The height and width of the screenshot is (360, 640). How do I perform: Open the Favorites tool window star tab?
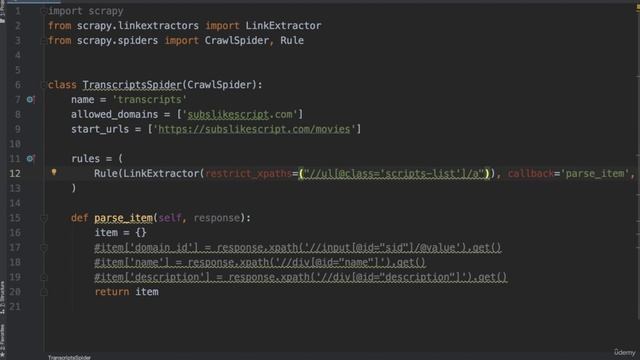(x=2, y=340)
